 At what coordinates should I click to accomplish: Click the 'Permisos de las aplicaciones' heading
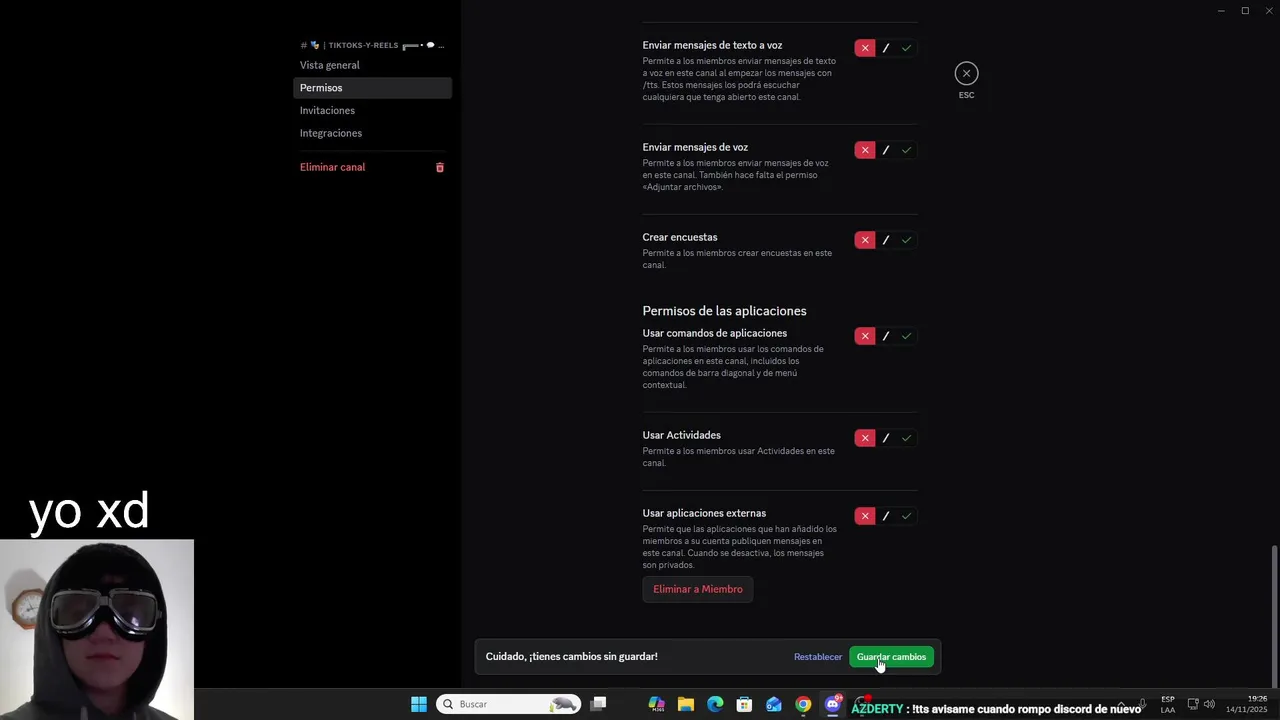(724, 311)
